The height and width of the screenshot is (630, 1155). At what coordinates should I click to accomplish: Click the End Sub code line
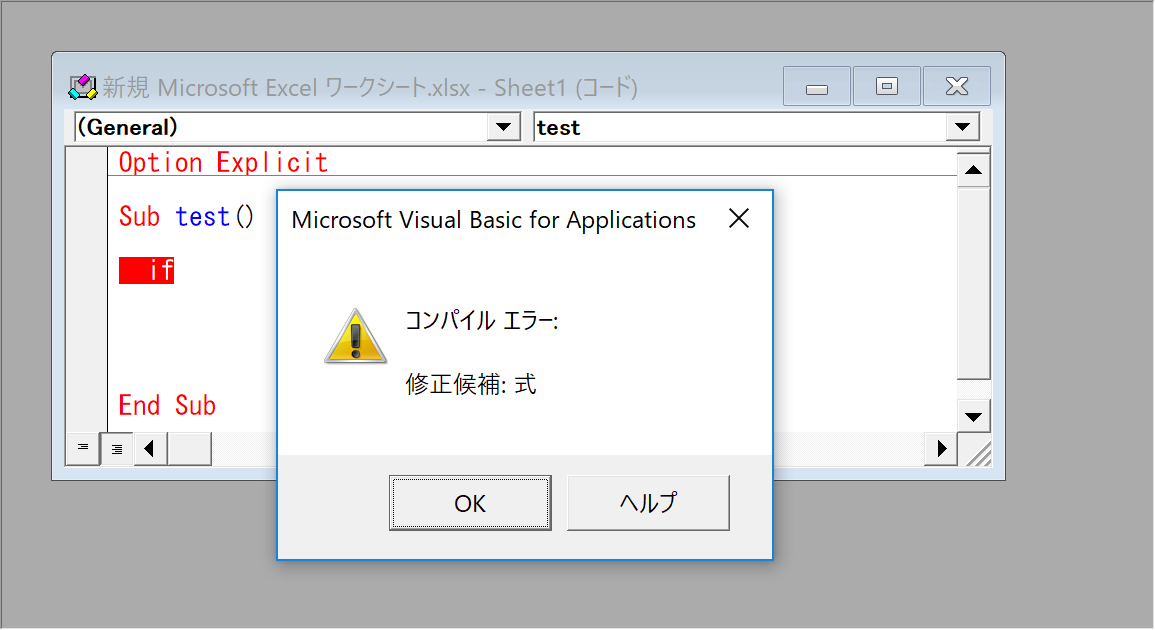[167, 405]
